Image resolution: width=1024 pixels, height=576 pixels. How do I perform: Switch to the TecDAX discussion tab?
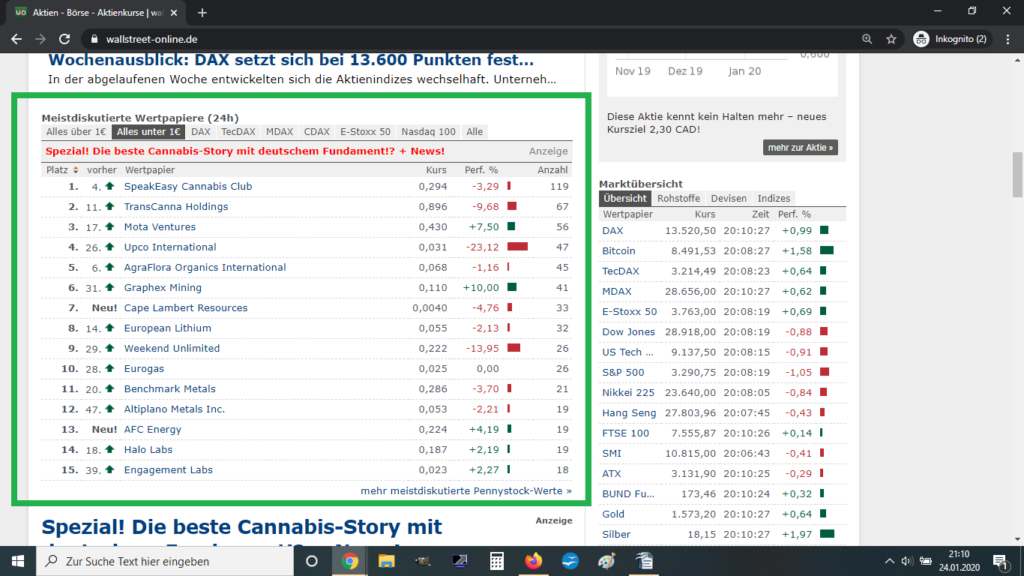(238, 132)
